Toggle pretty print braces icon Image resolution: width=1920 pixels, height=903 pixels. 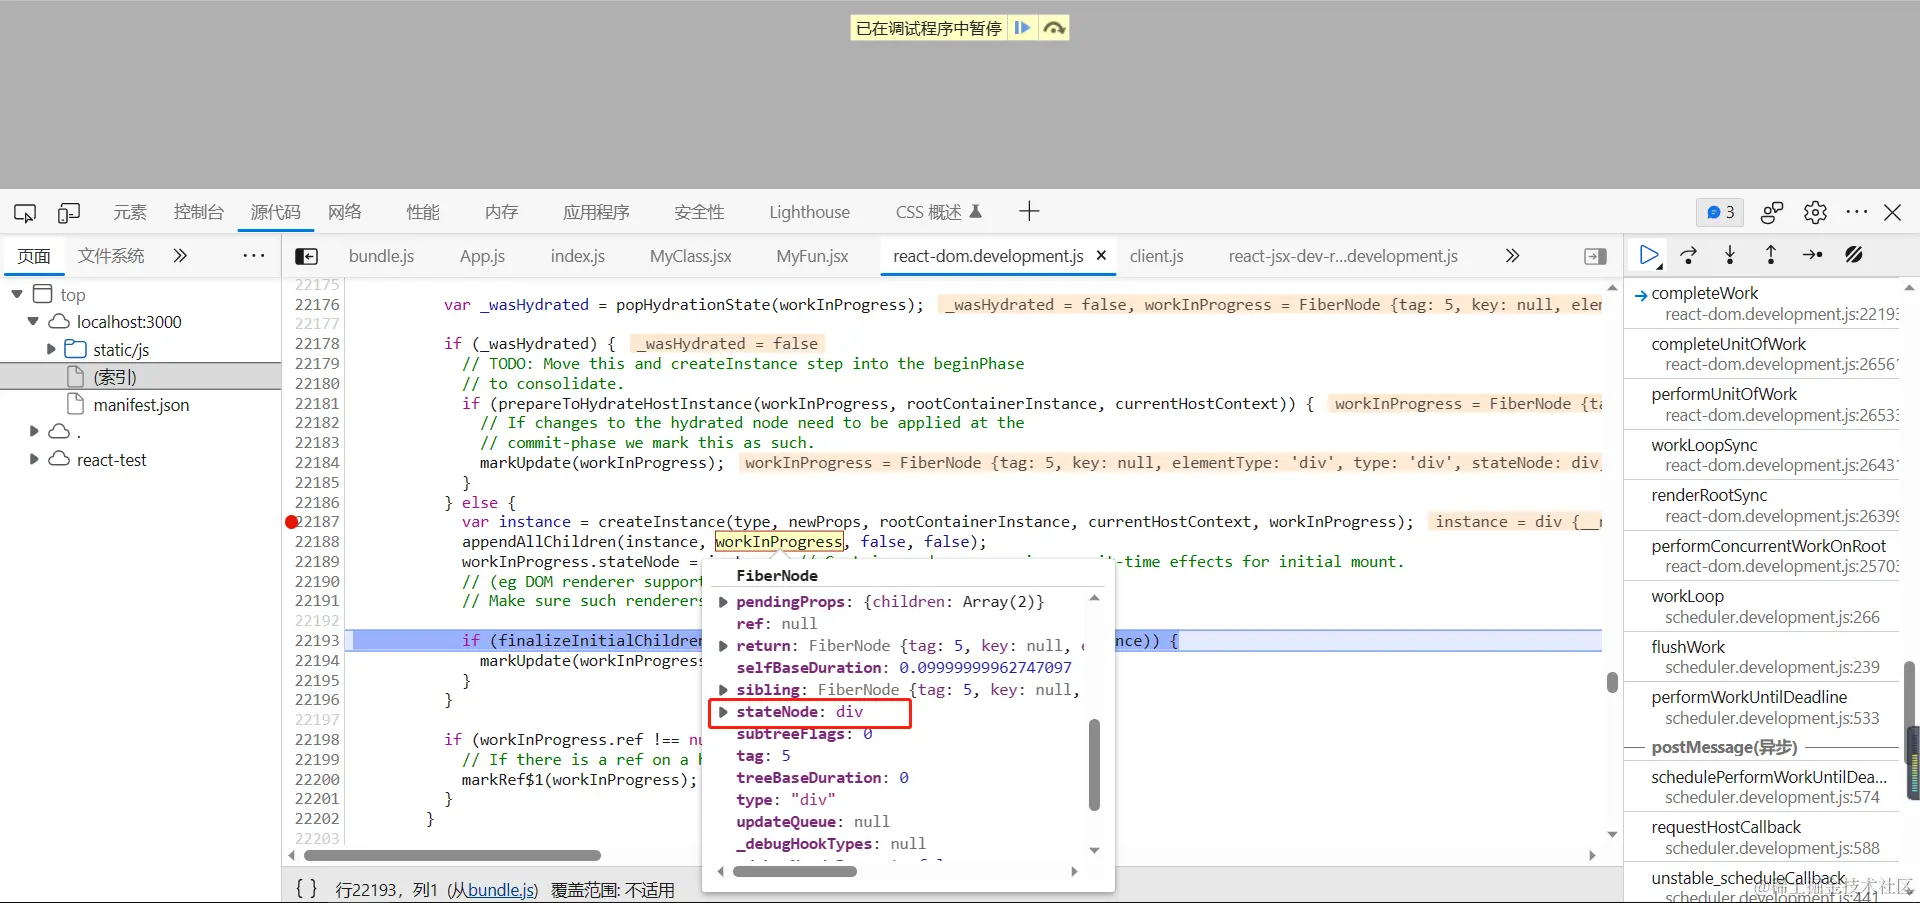[307, 888]
